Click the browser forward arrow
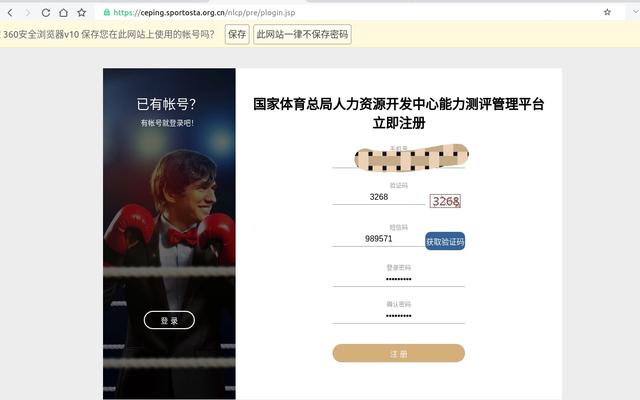Viewport: 640px width, 400px height. click(28, 13)
